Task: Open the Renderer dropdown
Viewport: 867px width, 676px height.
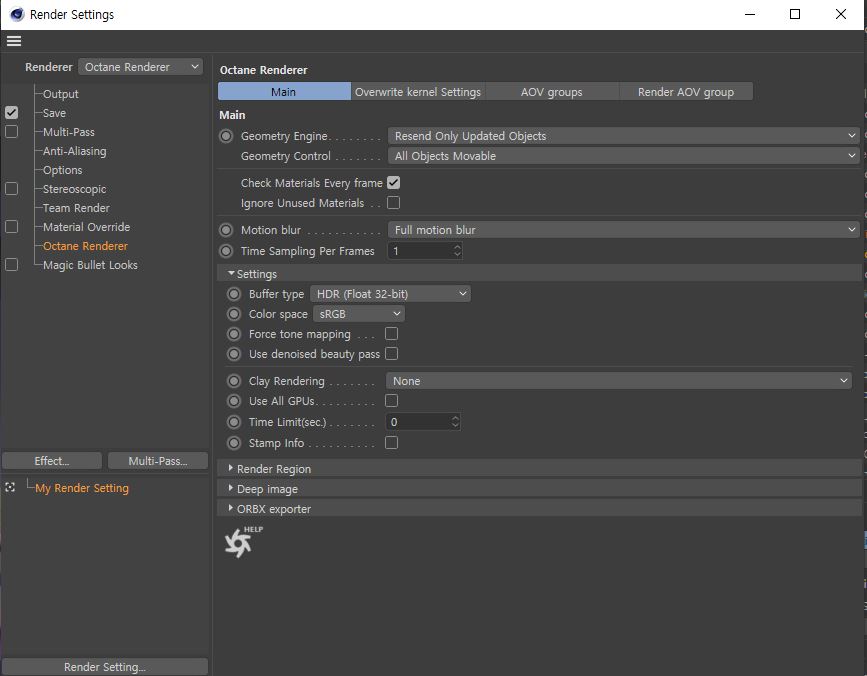Action: click(140, 67)
